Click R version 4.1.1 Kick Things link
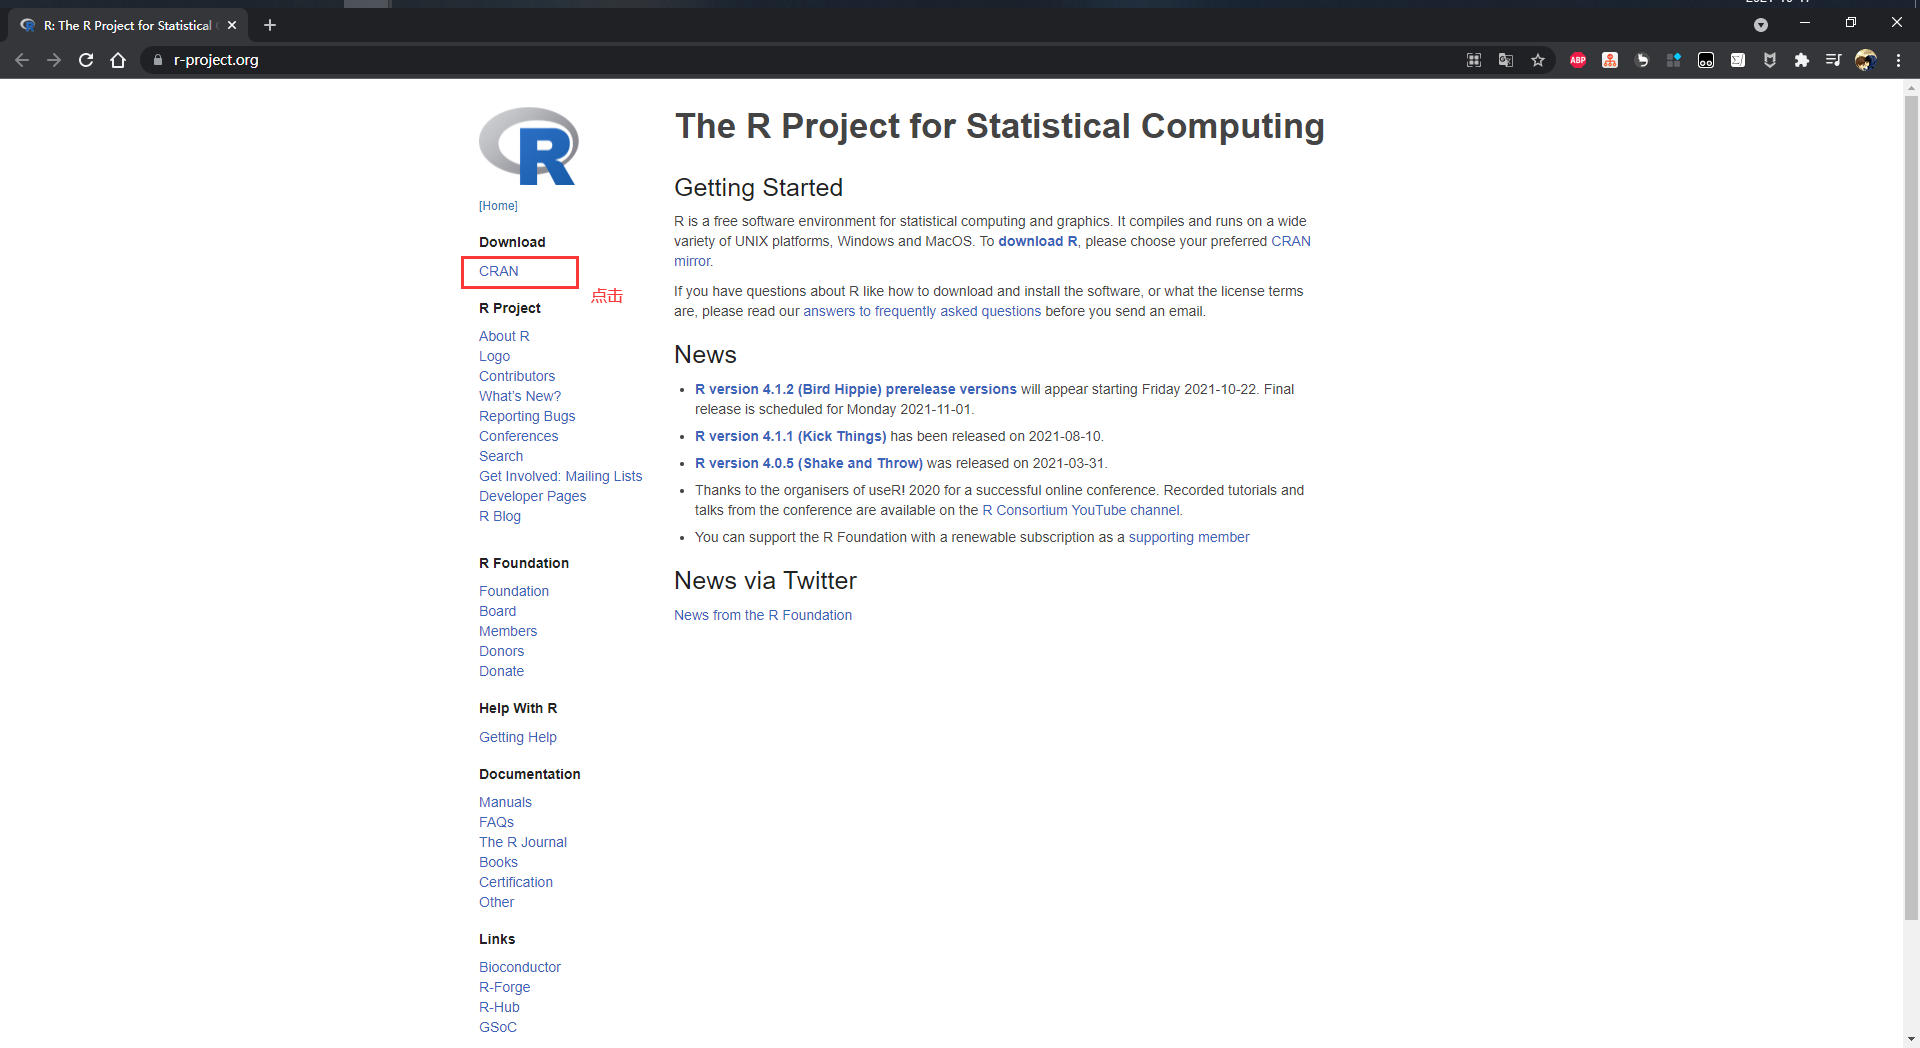This screenshot has width=1920, height=1048. click(x=790, y=436)
